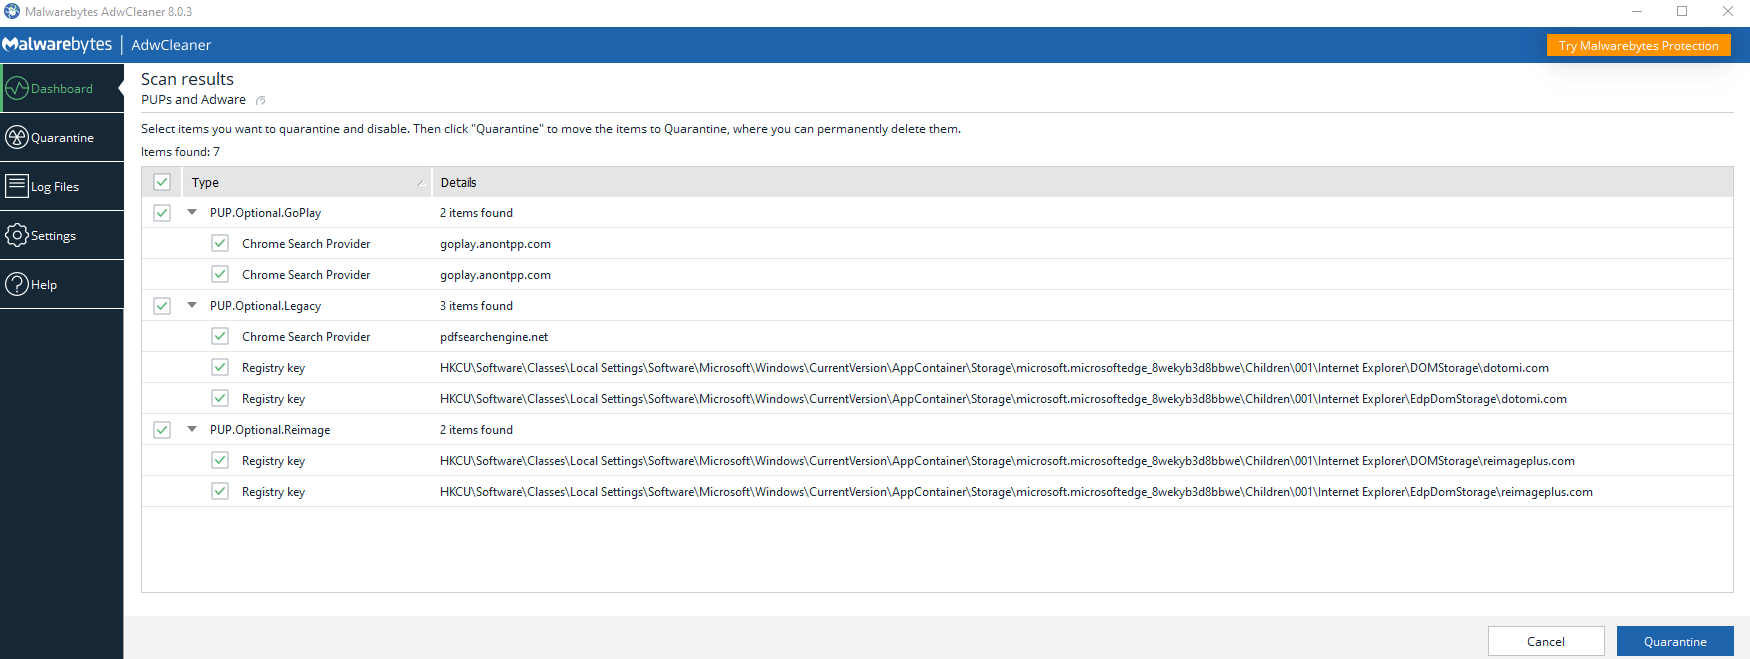1750x659 pixels.
Task: Click the Malwarebytes logo in header
Action: 58,45
